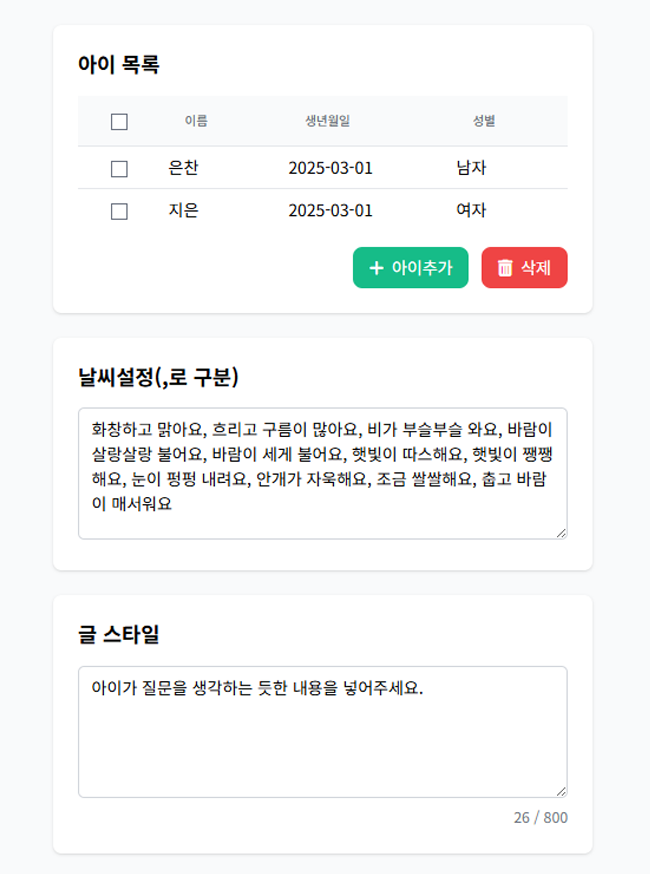Select the weather settings textarea under 날씨설정
650x874 pixels.
324,470
